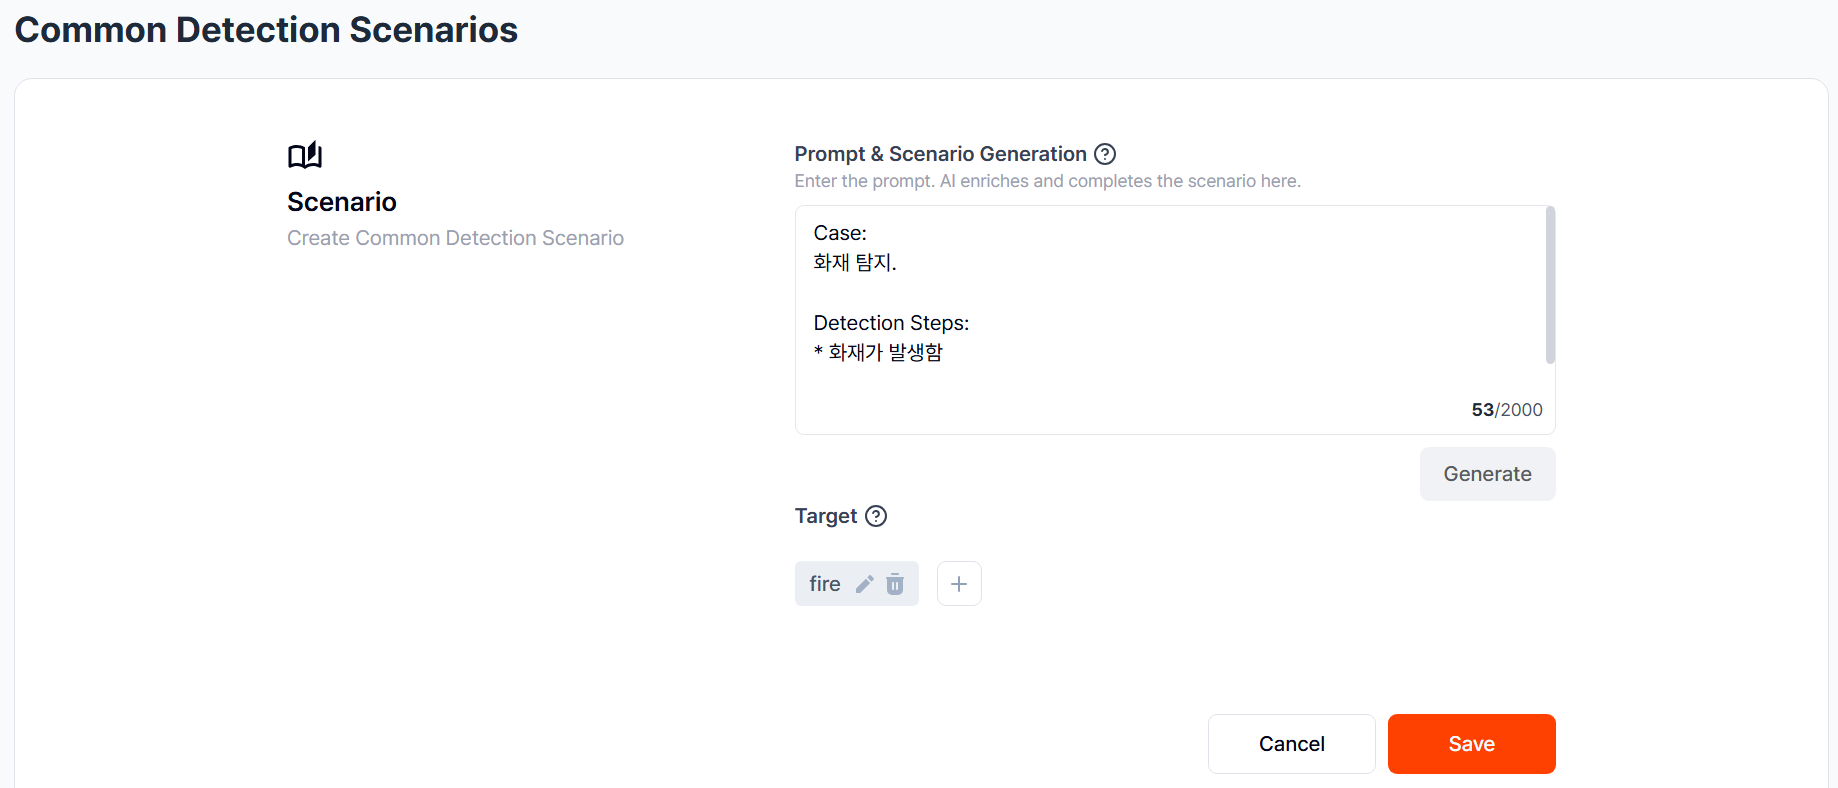Open the Target help tooltip icon
The image size is (1838, 788).
pyautogui.click(x=876, y=516)
